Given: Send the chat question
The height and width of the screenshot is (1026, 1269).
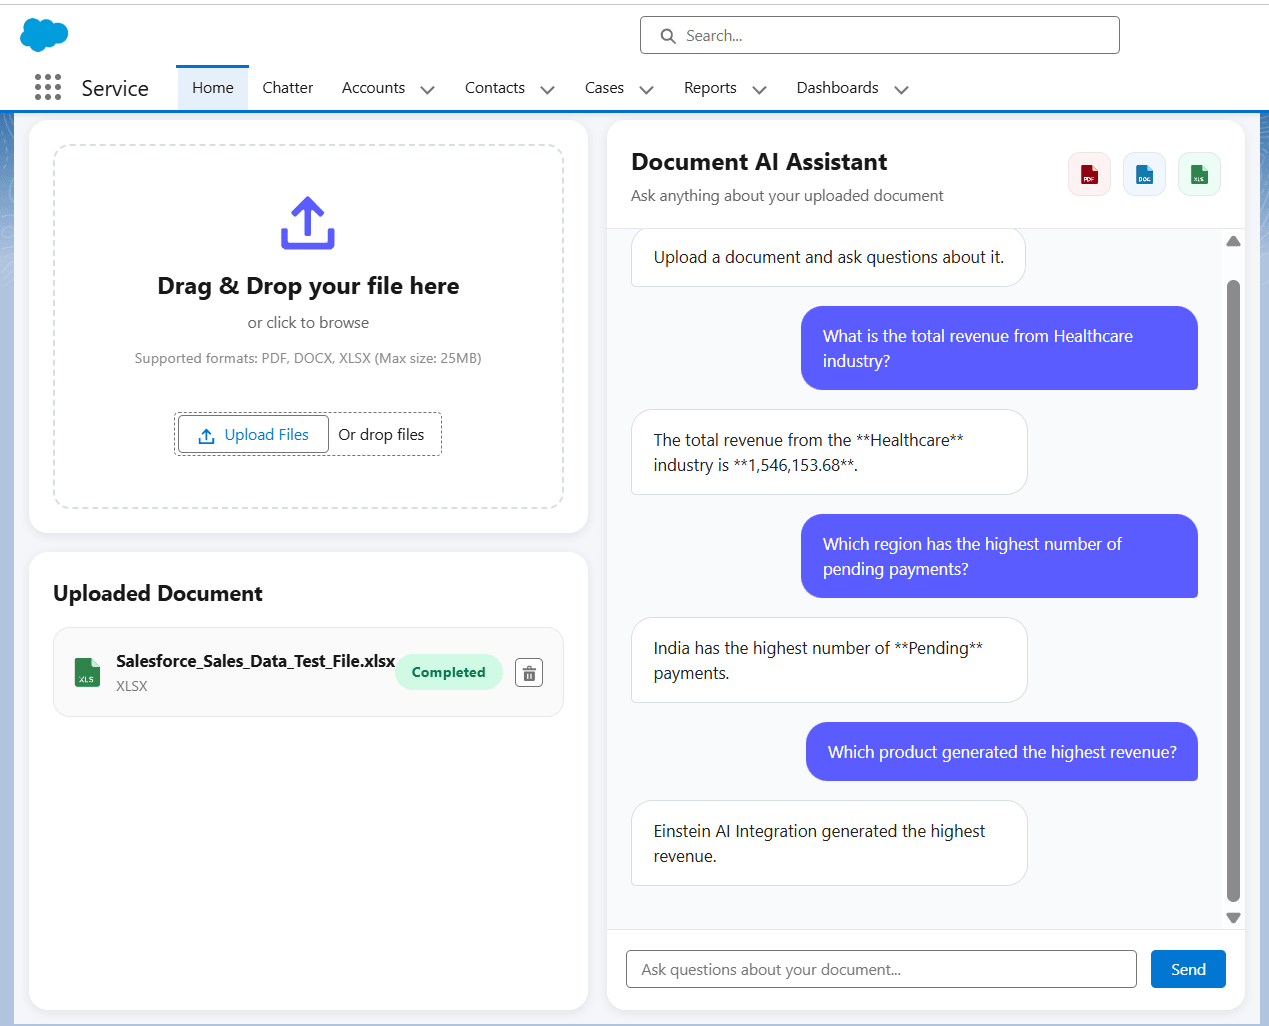Looking at the screenshot, I should tap(1188, 969).
